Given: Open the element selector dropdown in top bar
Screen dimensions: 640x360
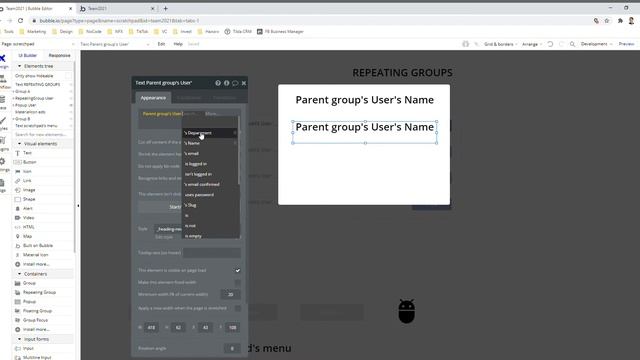Looking at the screenshot, I should click(115, 44).
